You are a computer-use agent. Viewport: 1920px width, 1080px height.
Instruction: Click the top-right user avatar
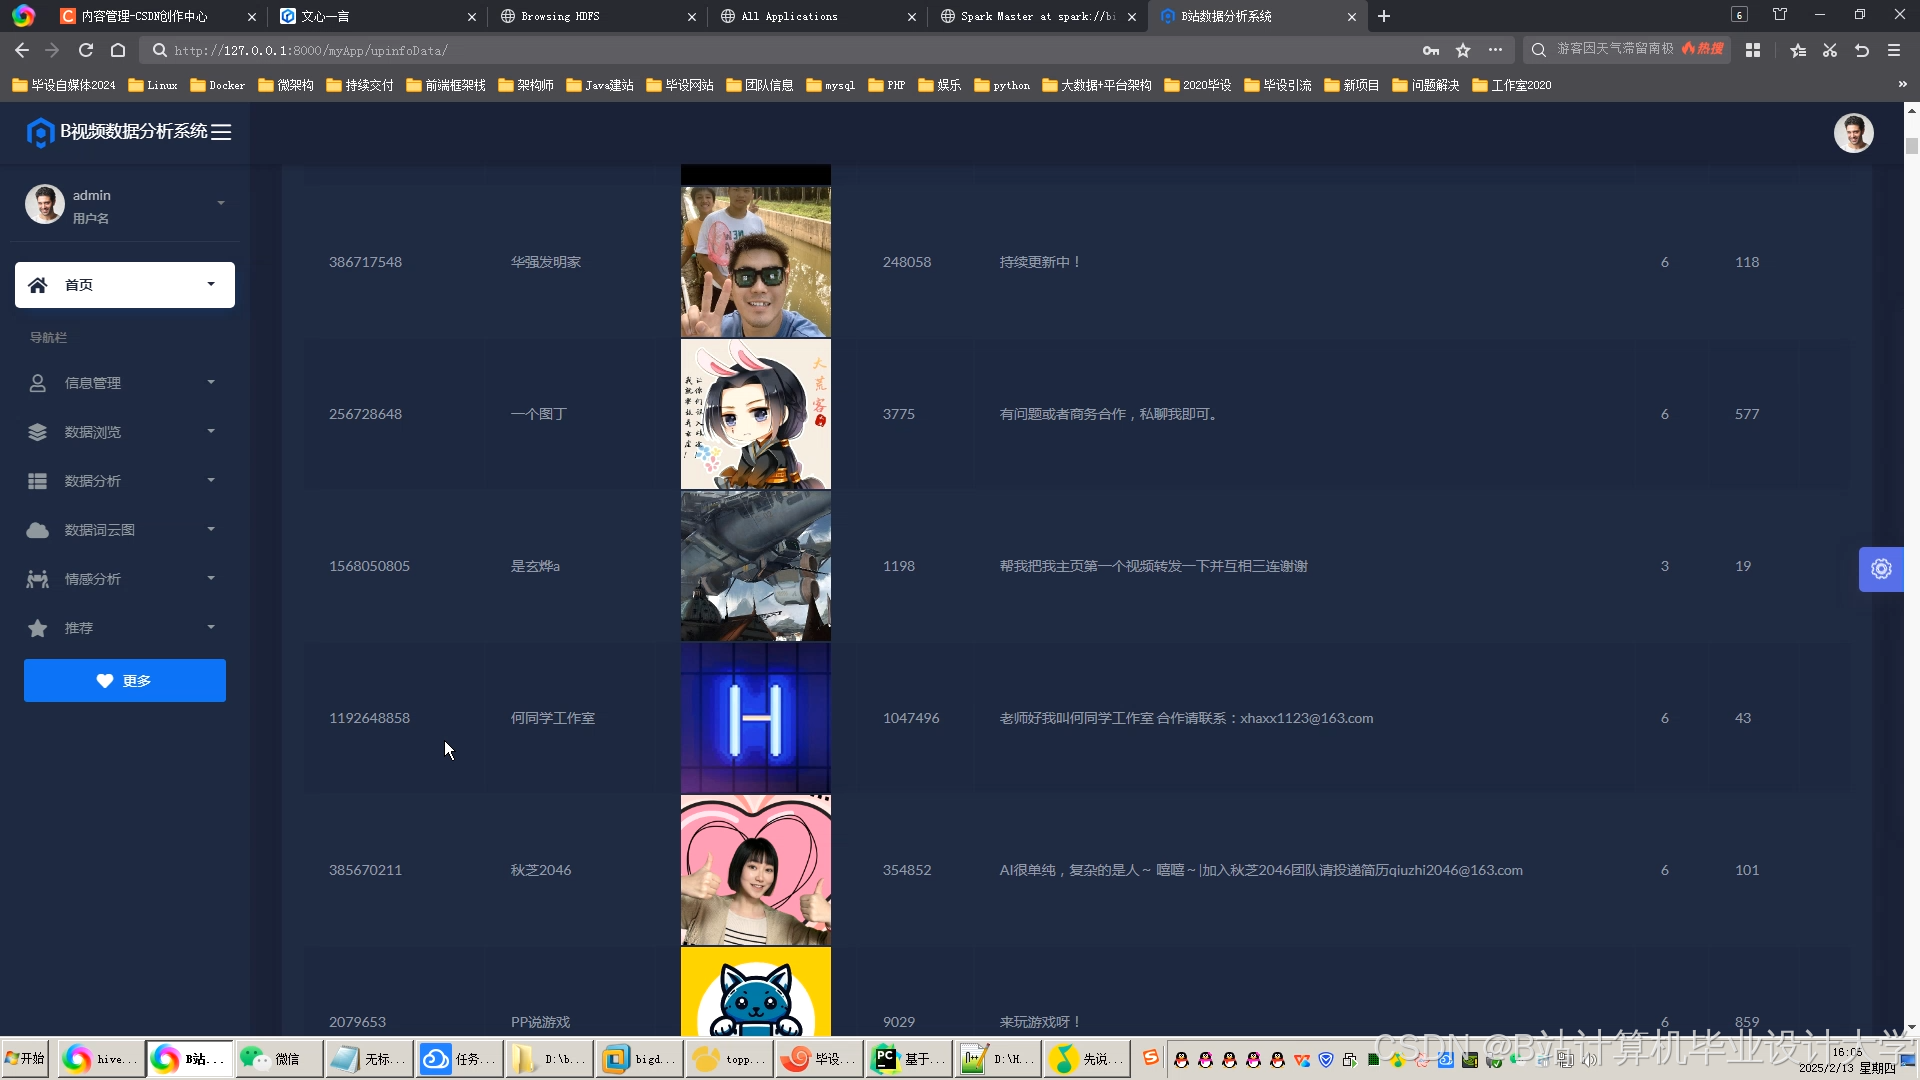point(1853,133)
